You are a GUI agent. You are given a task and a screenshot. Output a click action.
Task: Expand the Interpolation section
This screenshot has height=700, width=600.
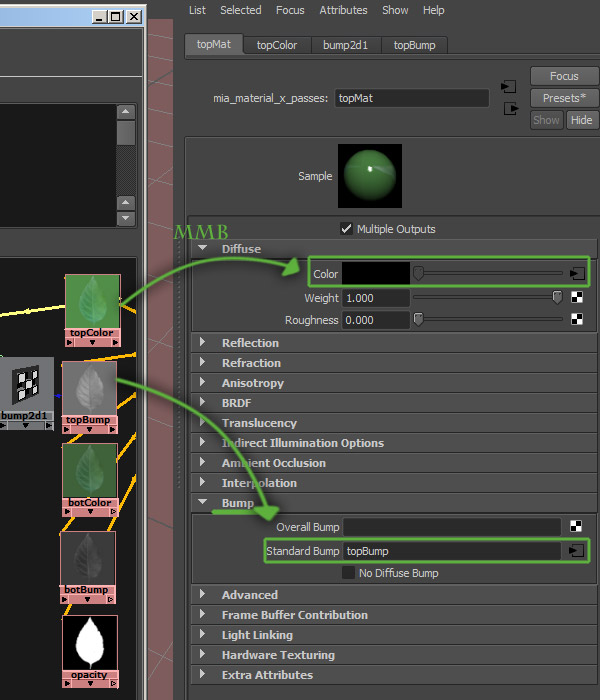coord(203,483)
